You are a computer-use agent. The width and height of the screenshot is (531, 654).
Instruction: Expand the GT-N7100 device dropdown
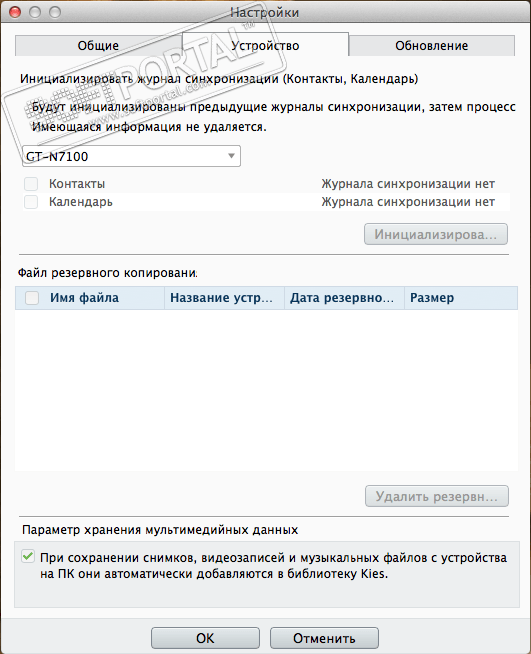pyautogui.click(x=131, y=156)
